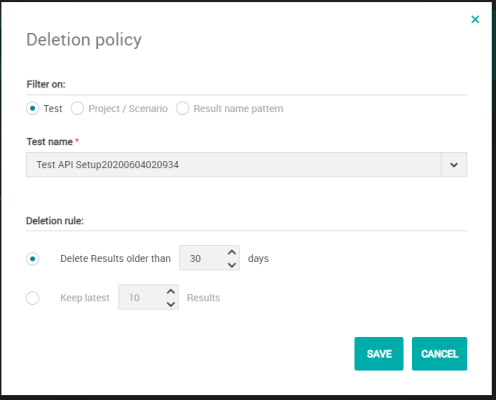Click the Test name label

click(x=50, y=142)
